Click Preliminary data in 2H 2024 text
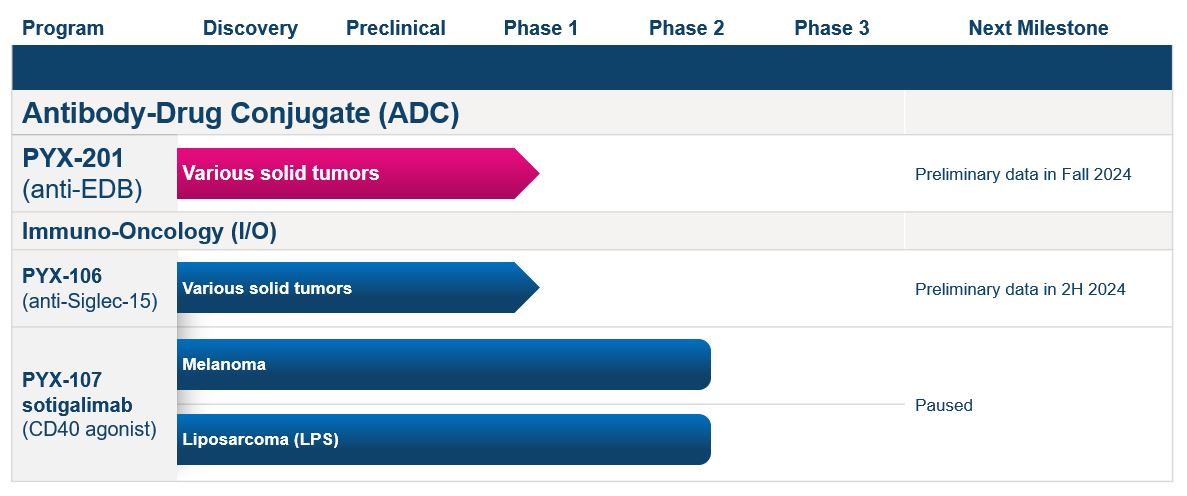This screenshot has height=496, width=1187. [x=1020, y=289]
